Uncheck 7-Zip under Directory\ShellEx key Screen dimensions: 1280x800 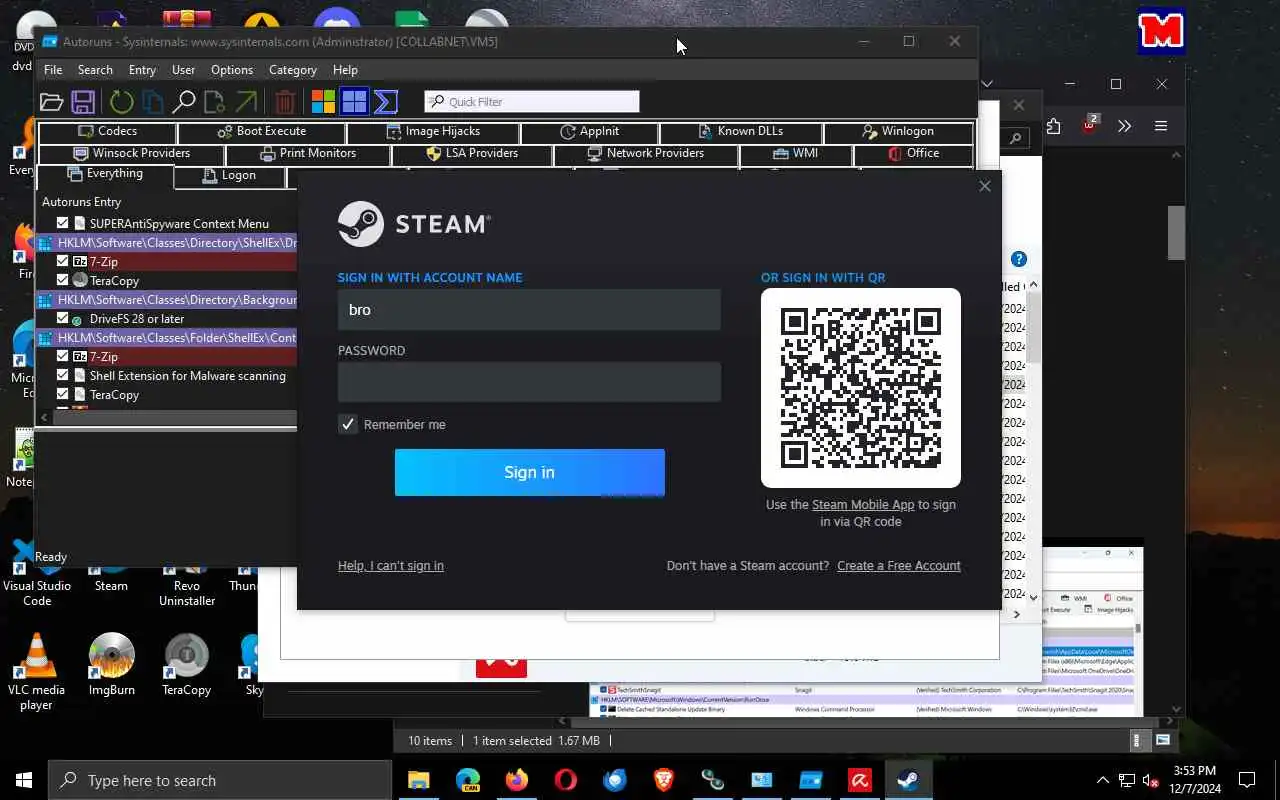click(x=63, y=261)
